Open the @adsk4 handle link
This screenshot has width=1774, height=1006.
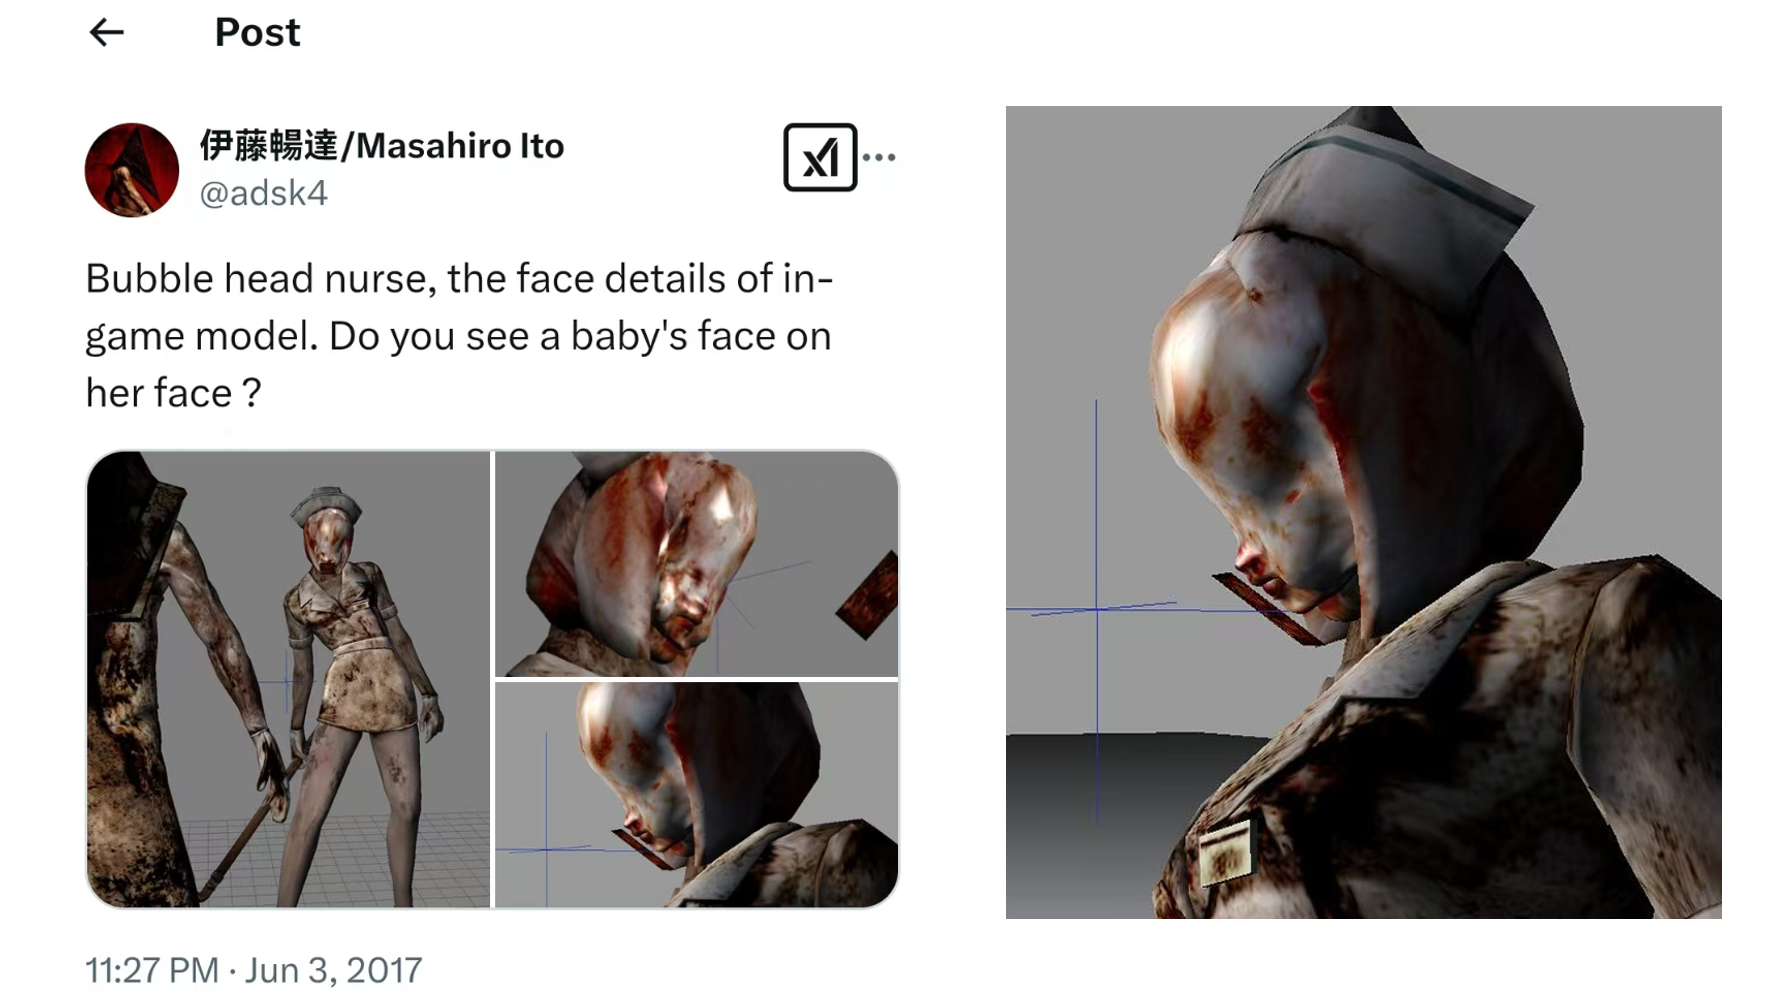coord(263,193)
